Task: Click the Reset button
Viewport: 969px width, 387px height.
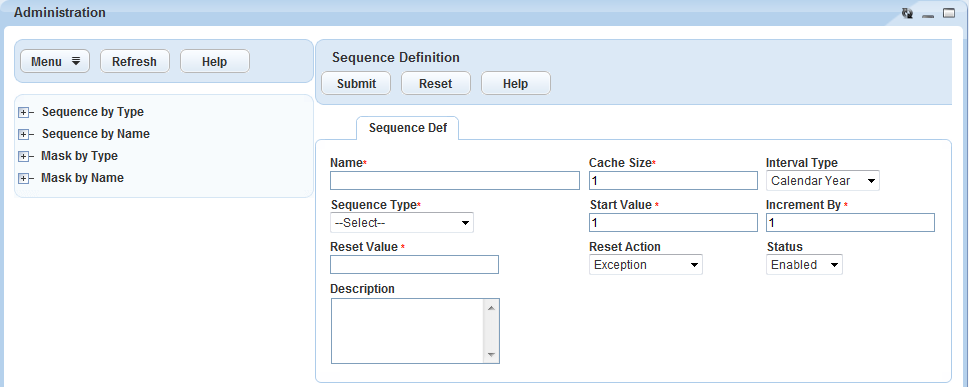Action: [436, 83]
